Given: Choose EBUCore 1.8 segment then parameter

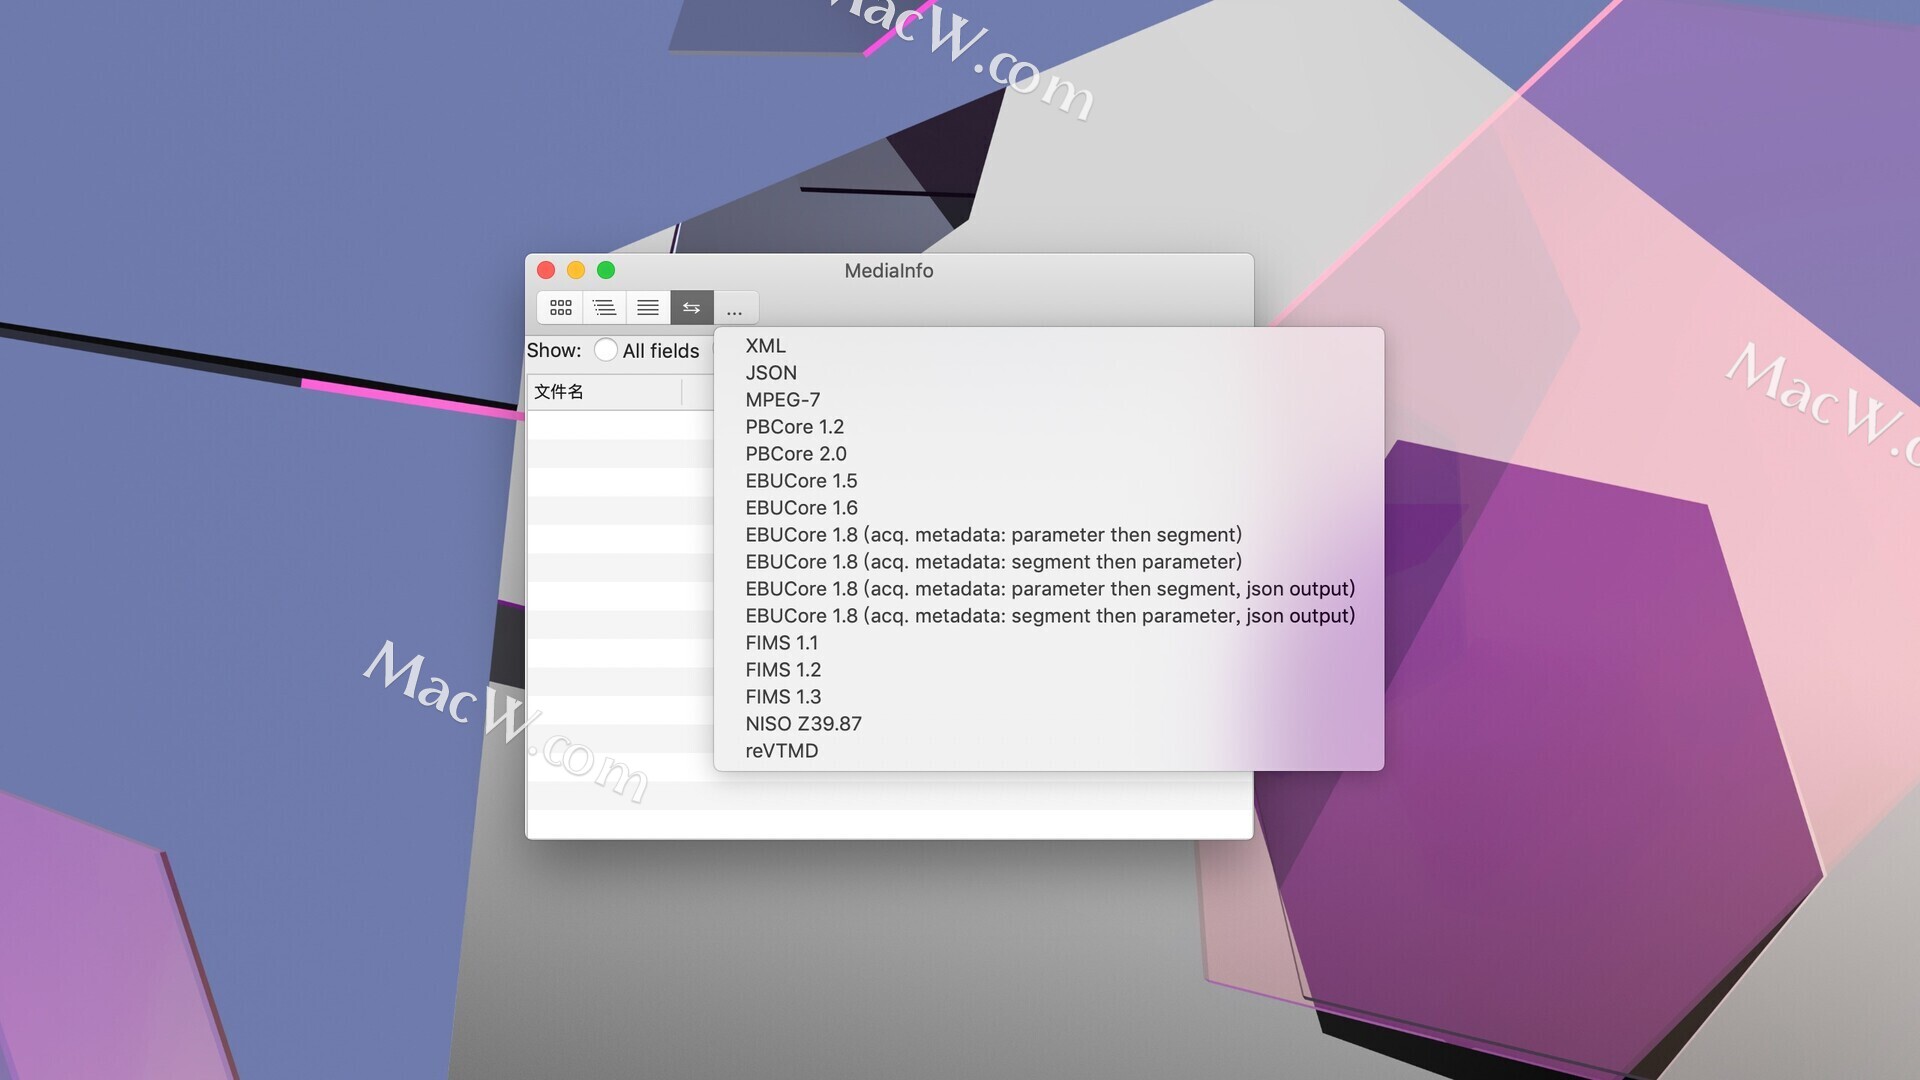Looking at the screenshot, I should click(1049, 562).
